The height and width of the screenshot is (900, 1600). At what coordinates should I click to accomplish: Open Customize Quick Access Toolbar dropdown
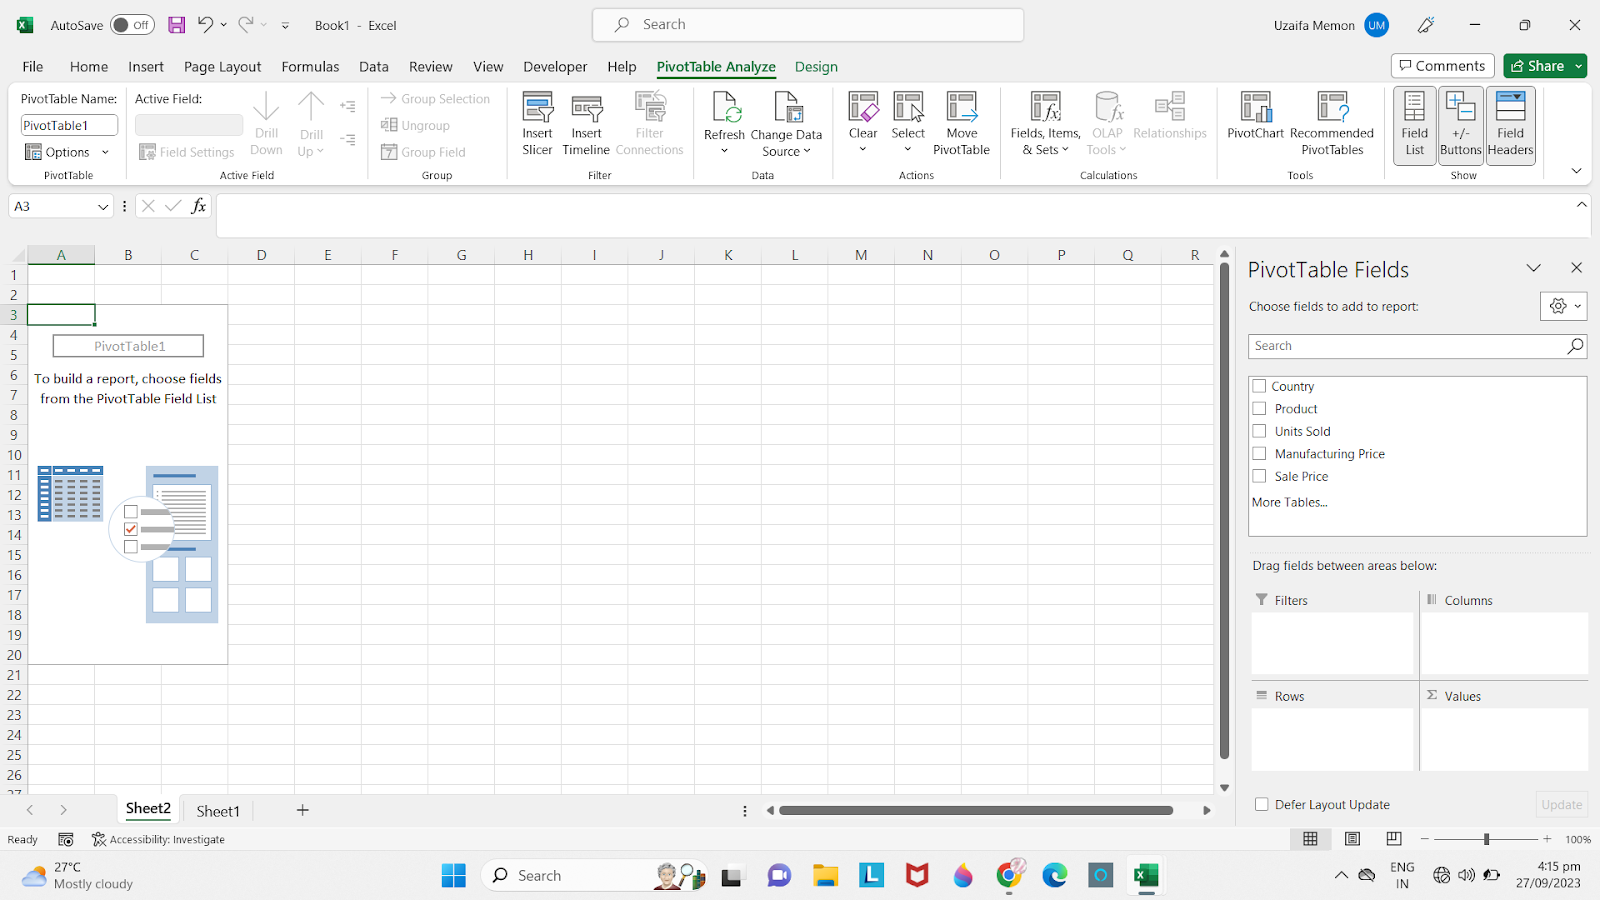point(285,25)
